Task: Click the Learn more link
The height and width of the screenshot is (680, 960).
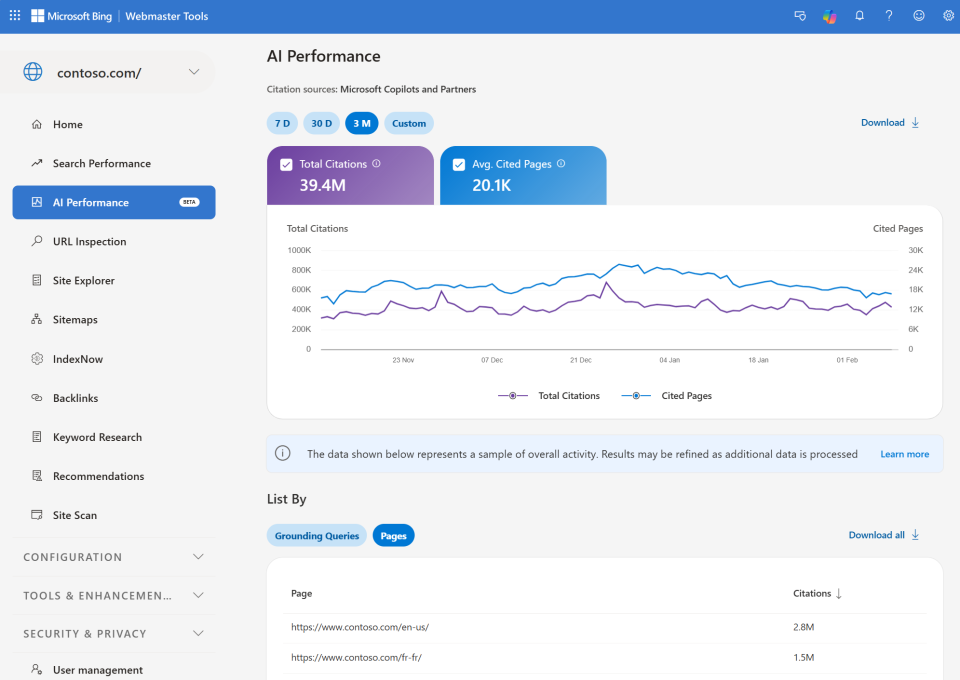Action: (x=904, y=454)
